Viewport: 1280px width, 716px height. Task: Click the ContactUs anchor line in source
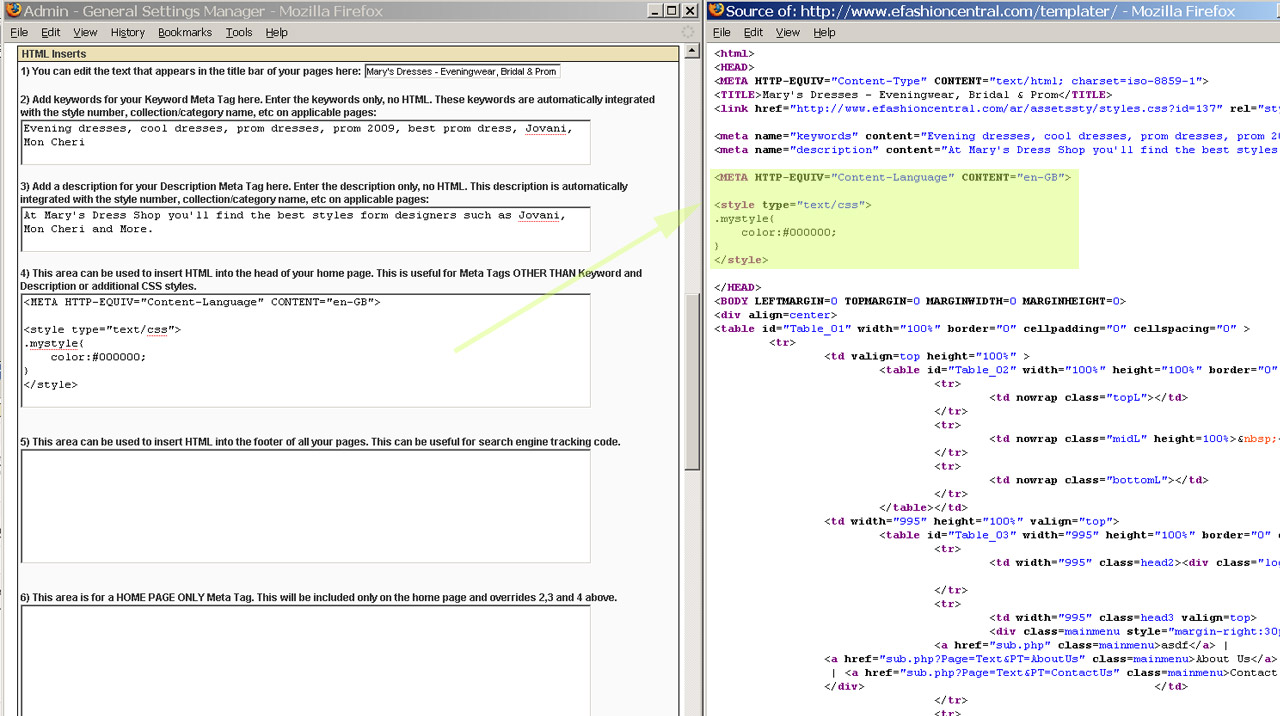[1055, 673]
